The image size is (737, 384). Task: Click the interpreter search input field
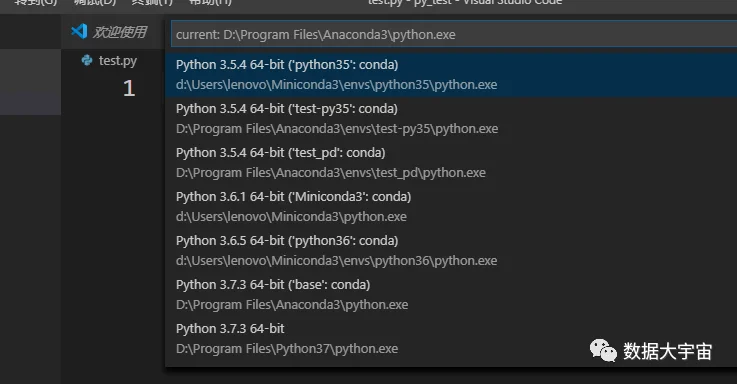[x=454, y=34]
